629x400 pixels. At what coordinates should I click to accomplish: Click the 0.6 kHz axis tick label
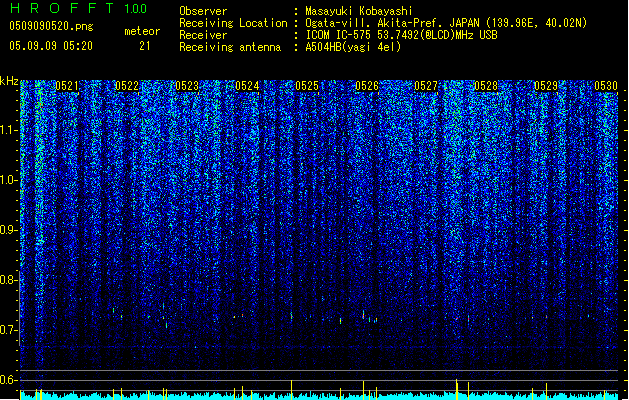click(x=9, y=380)
